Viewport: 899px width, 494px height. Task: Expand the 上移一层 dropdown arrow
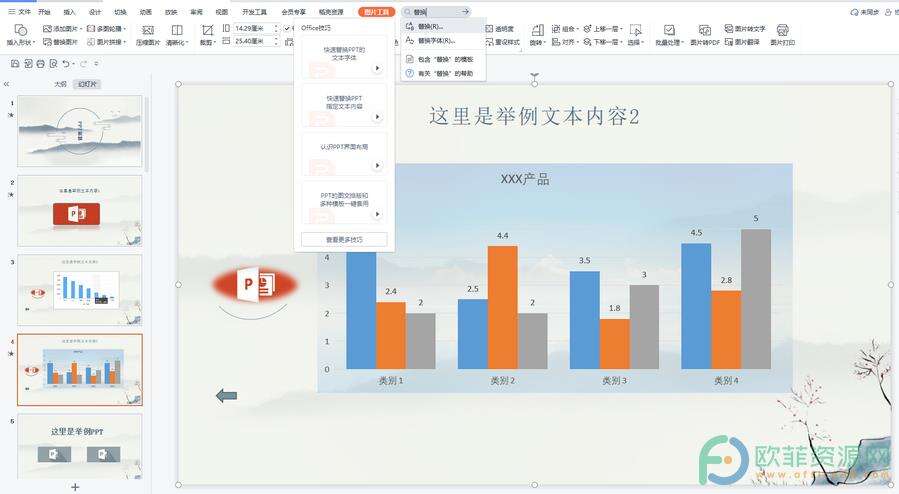[x=622, y=29]
